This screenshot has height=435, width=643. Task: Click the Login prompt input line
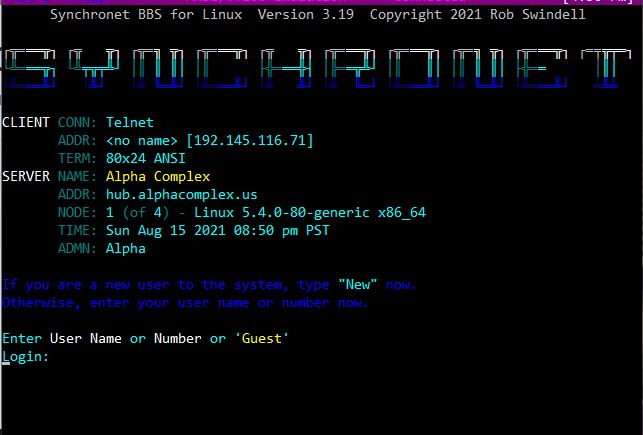(25, 357)
